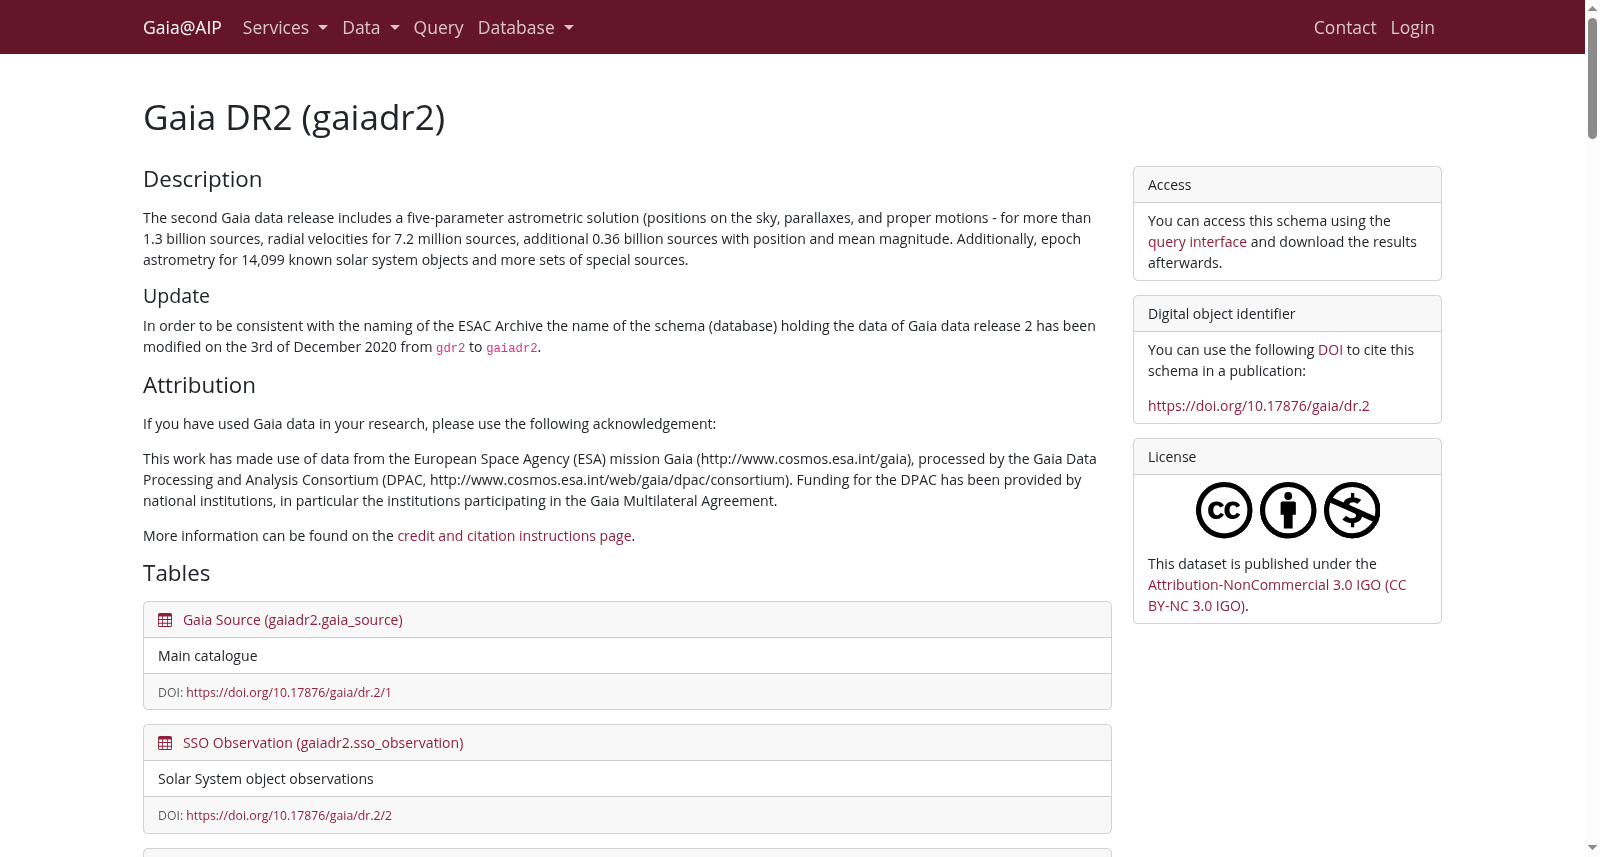Open the Gaia Source DOI dr.2/1 link

coord(289,692)
